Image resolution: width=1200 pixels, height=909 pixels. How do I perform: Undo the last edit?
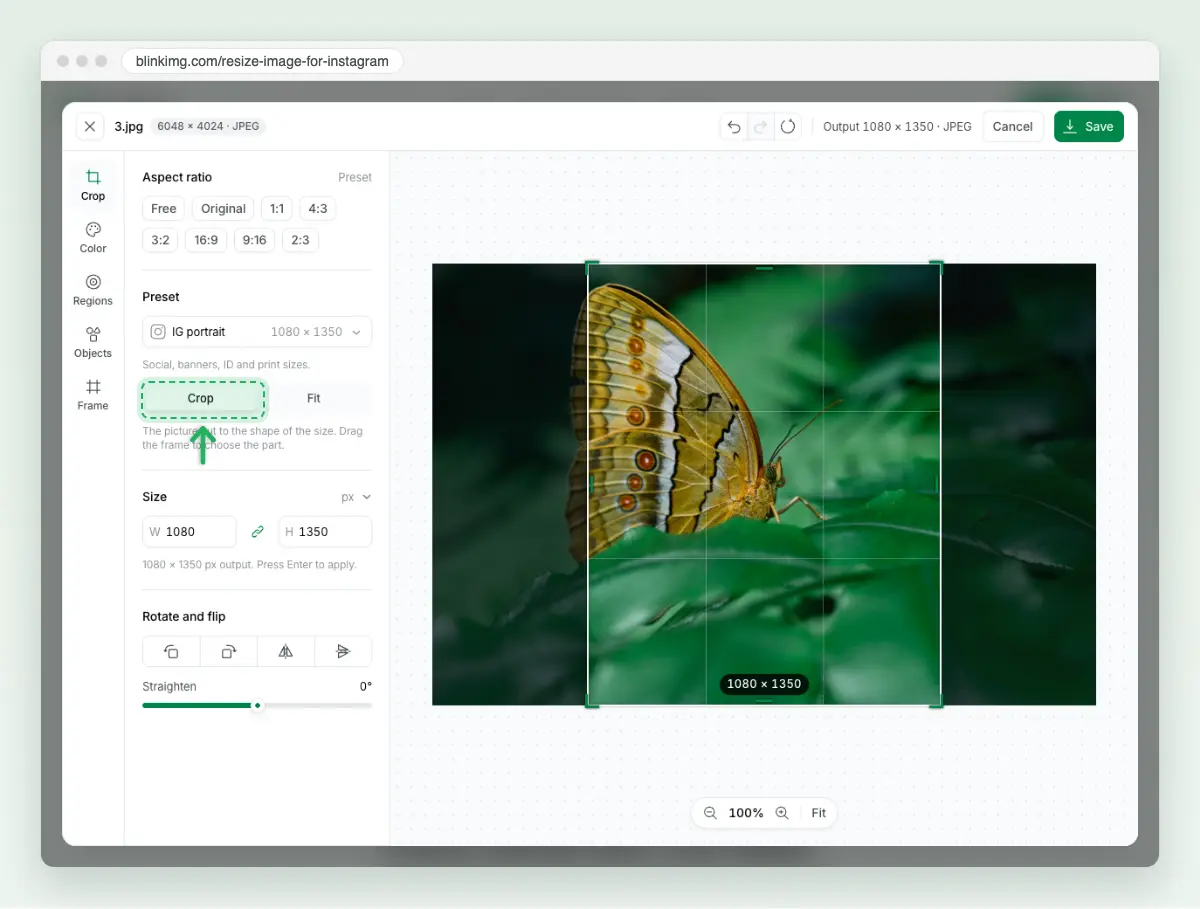[x=734, y=127]
